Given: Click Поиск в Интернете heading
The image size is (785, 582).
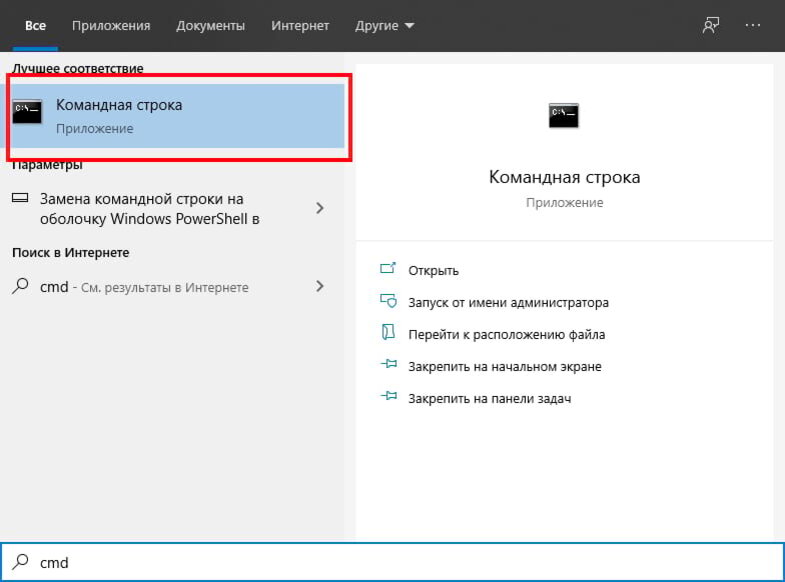Looking at the screenshot, I should pyautogui.click(x=71, y=253).
